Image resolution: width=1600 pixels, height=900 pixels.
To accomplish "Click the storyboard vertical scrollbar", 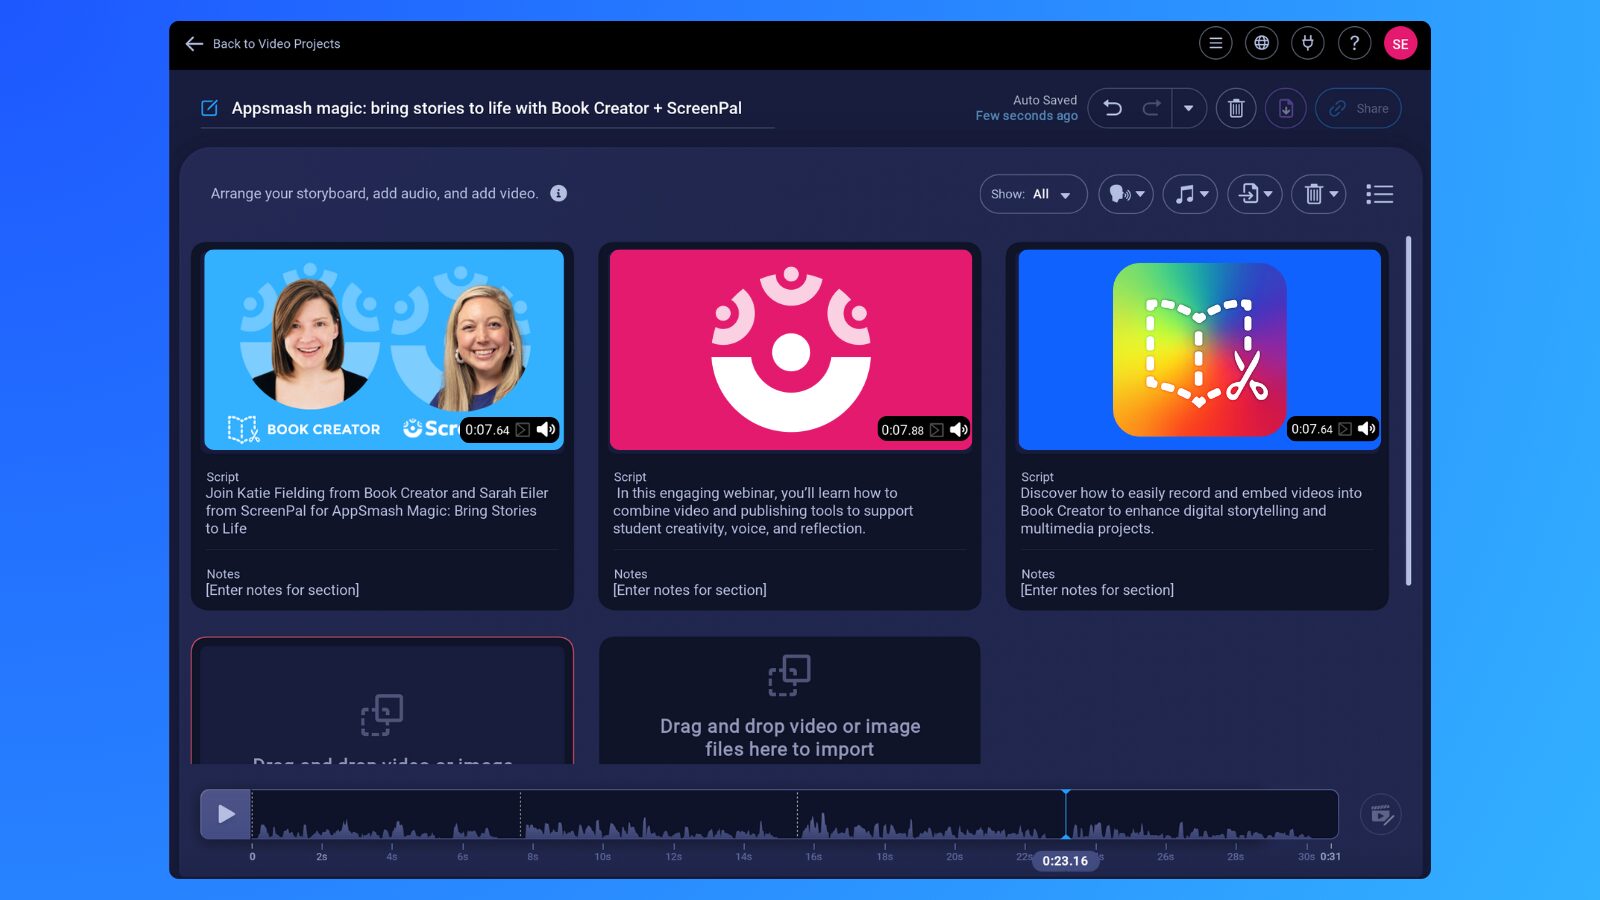I will click(x=1408, y=410).
